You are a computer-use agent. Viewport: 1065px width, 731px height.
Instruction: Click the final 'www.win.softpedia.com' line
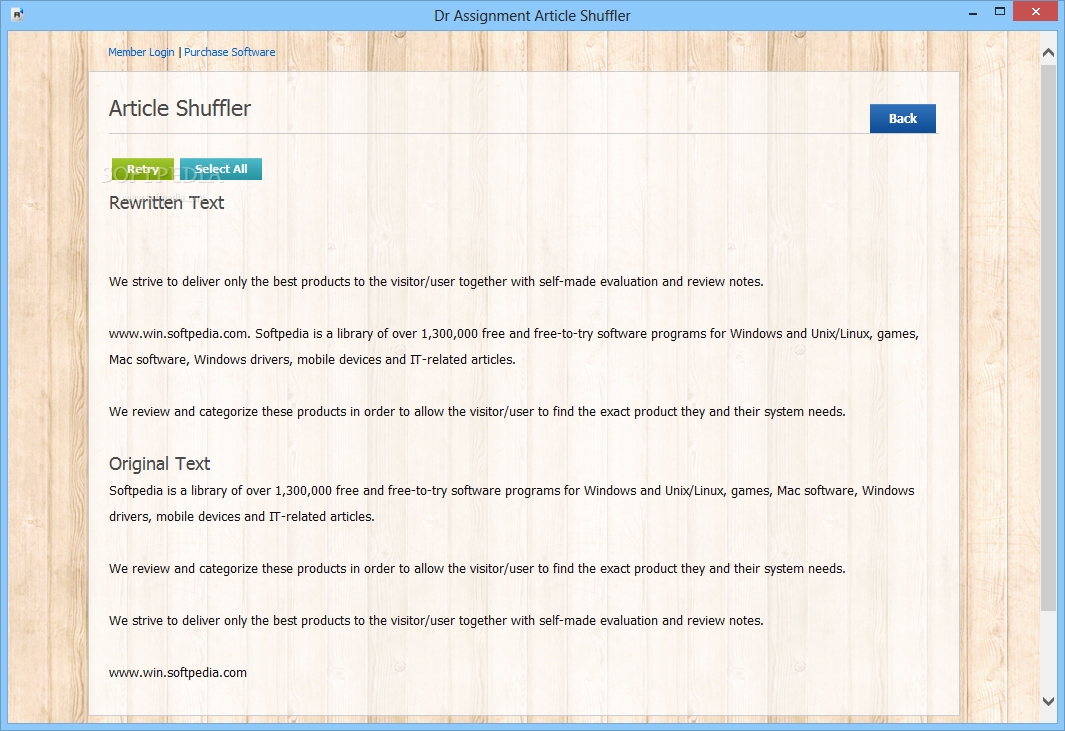point(178,673)
